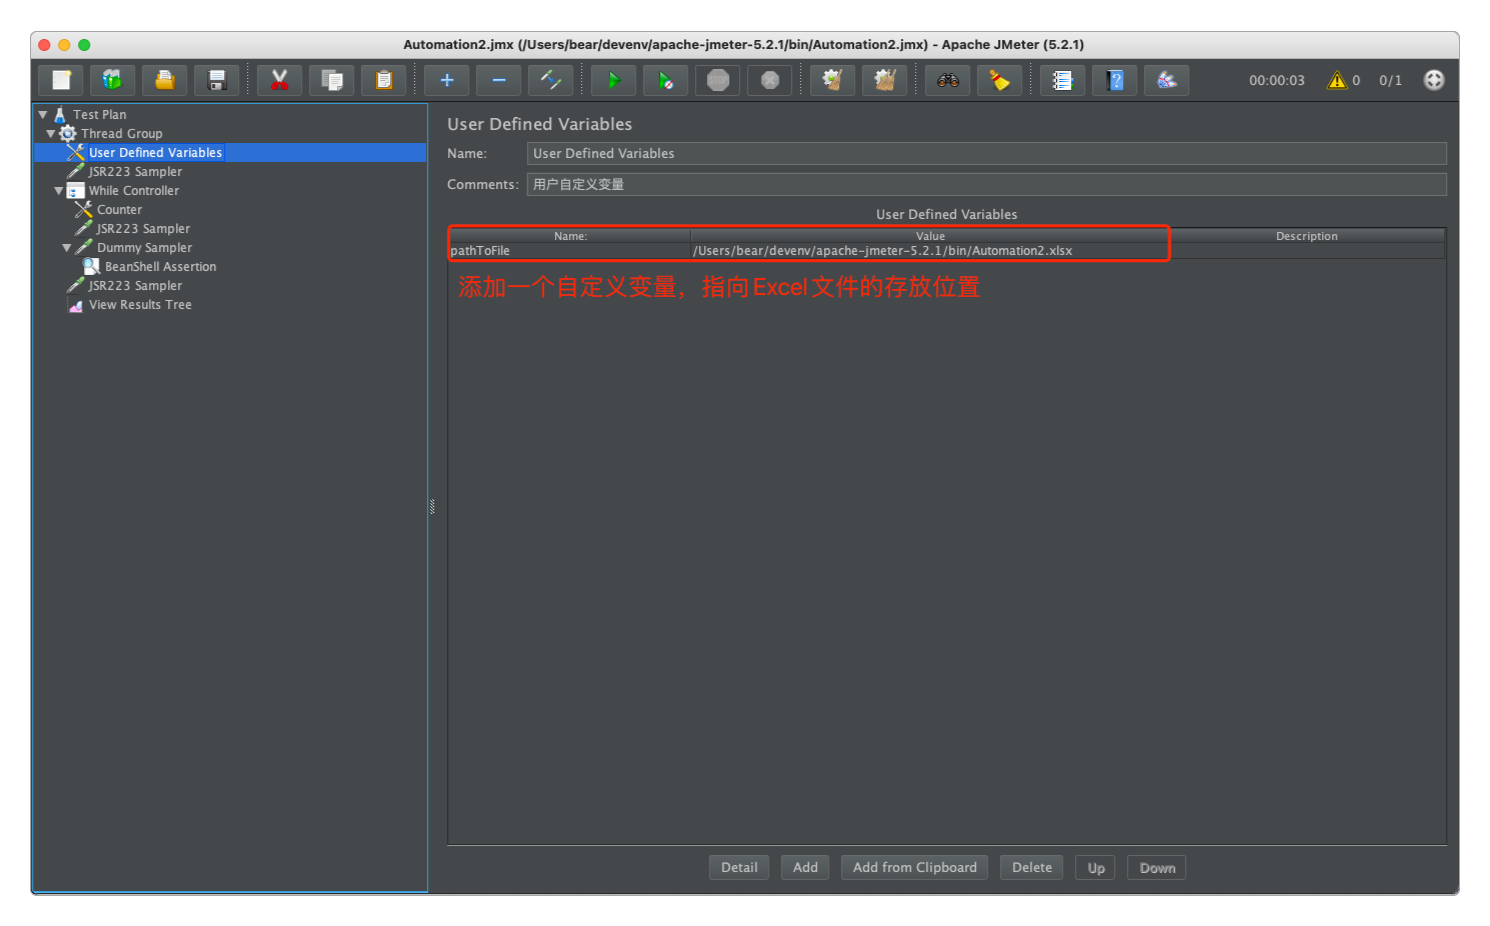This screenshot has height=926, width=1490.
Task: Click the Copy icon in toolbar
Action: tap(332, 80)
